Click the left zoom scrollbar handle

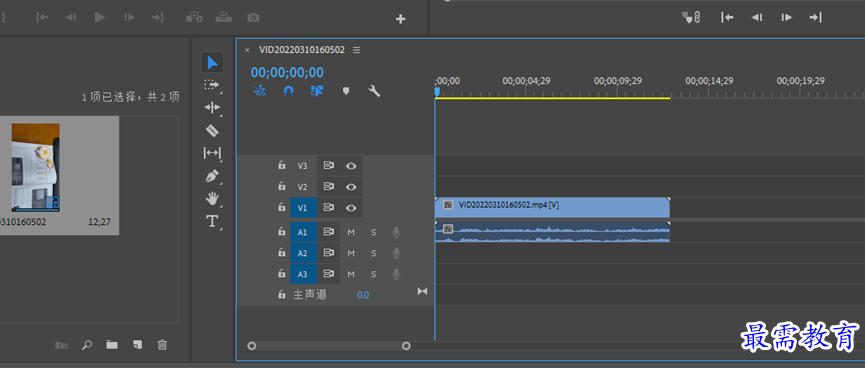[x=252, y=346]
